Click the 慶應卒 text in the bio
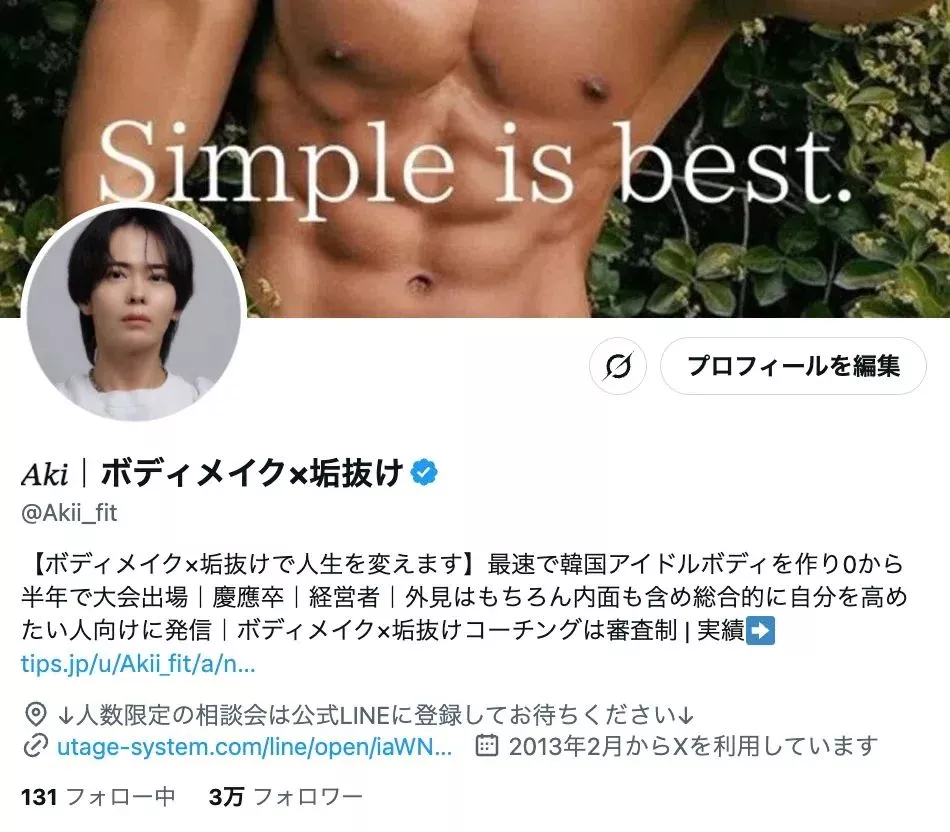The height and width of the screenshot is (832, 950). coord(248,597)
